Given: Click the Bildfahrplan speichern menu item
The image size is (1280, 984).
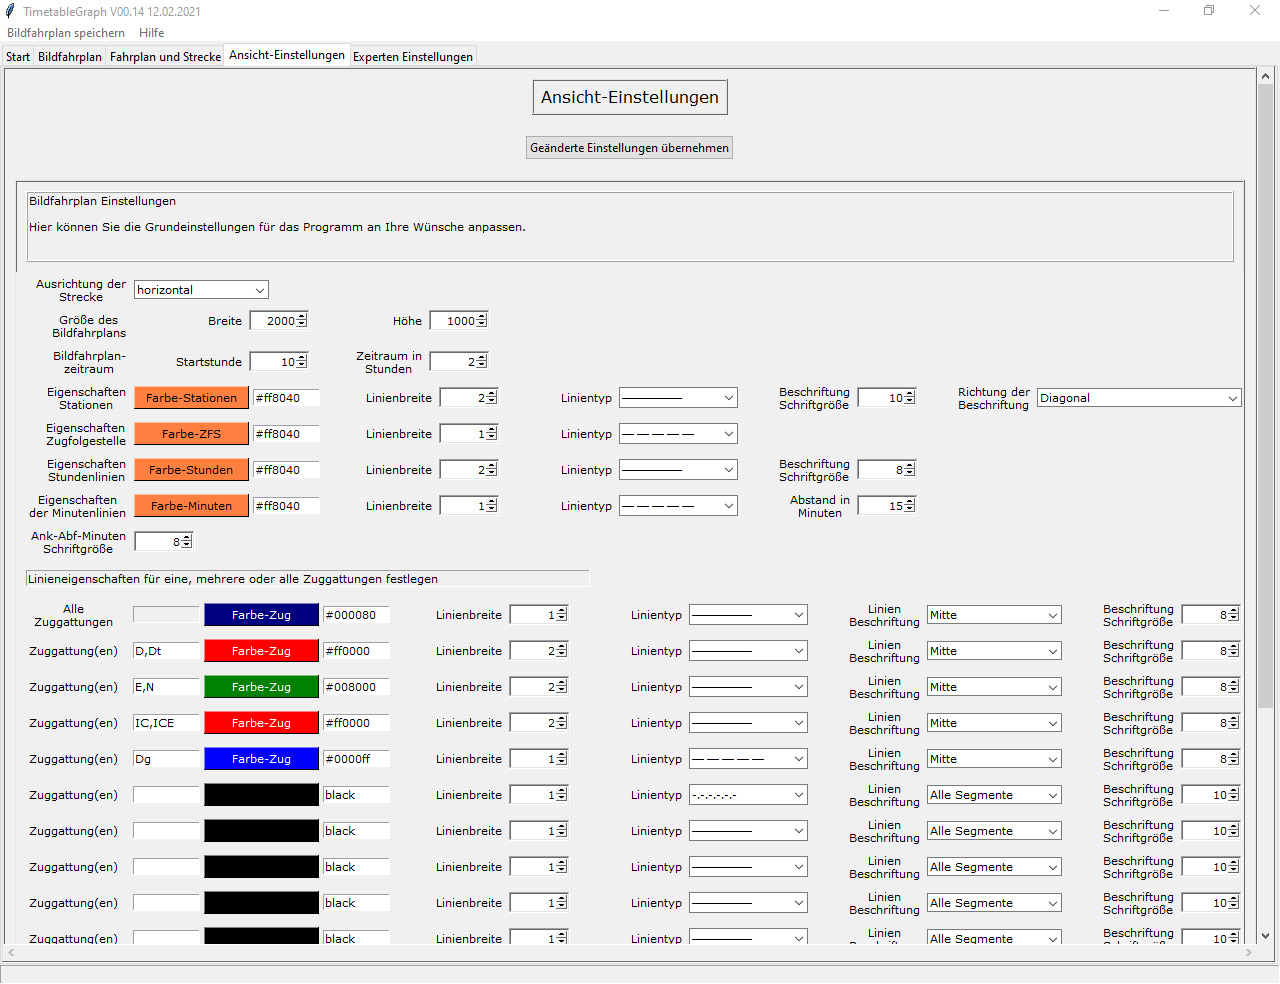Looking at the screenshot, I should (66, 33).
